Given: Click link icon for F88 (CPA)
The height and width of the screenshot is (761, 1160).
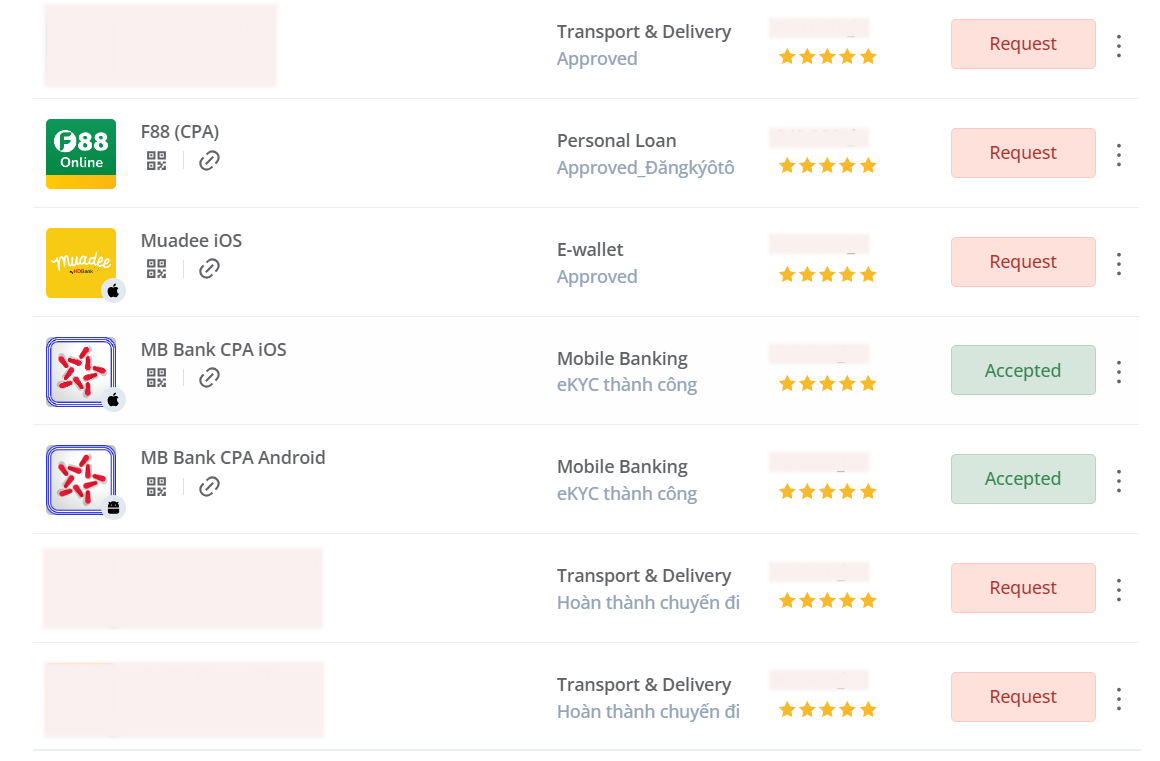Looking at the screenshot, I should pyautogui.click(x=209, y=160).
